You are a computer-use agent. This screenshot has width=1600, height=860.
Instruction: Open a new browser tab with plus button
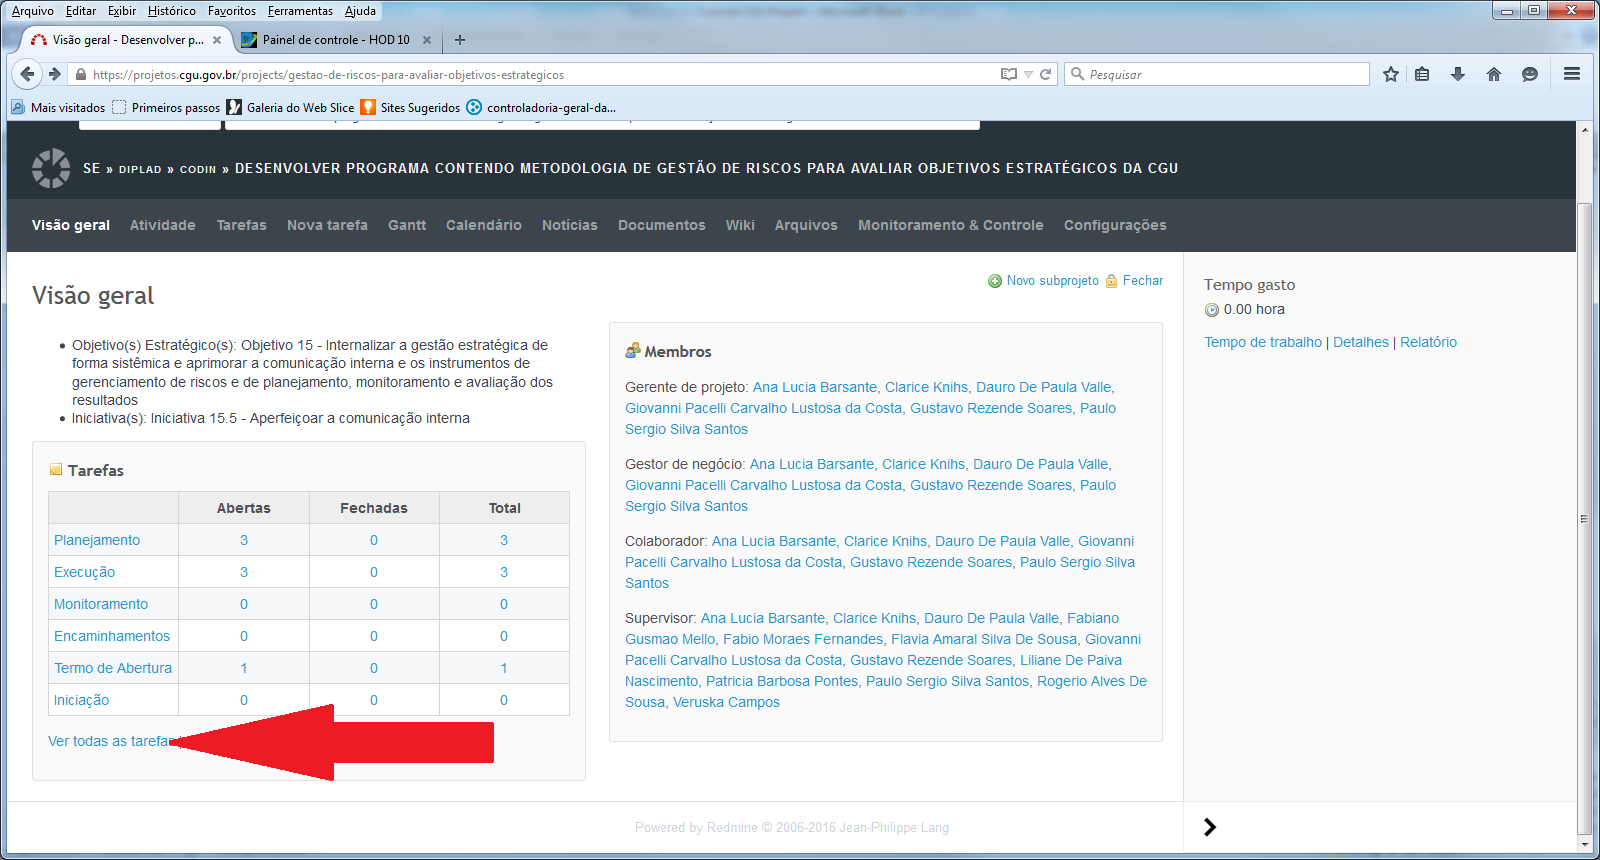(460, 40)
